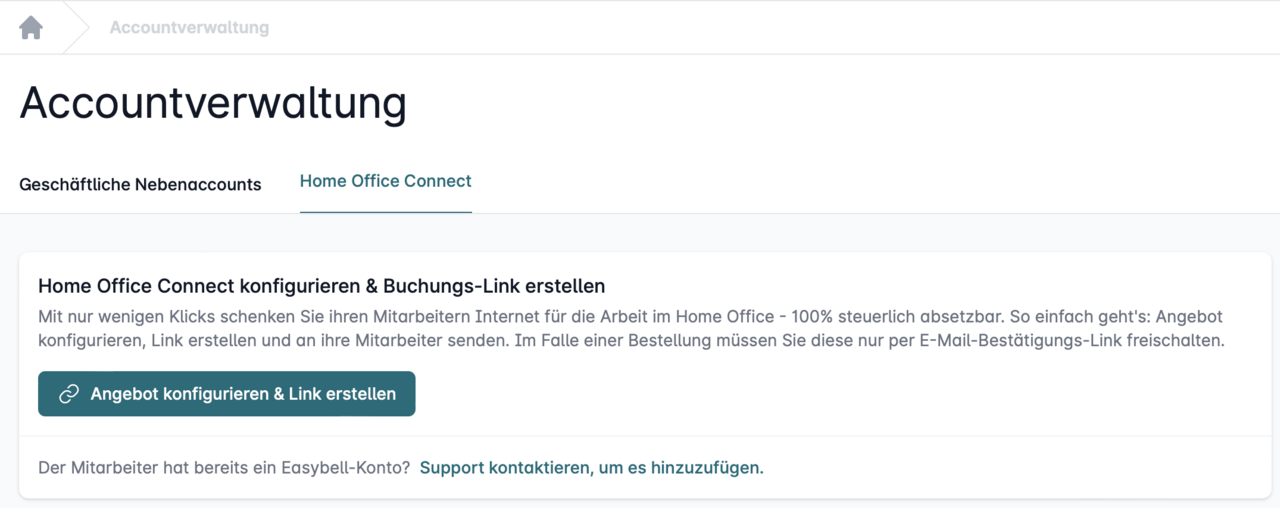The height and width of the screenshot is (508, 1280).
Task: Click the large Accountverwaltung page title
Action: click(x=213, y=103)
